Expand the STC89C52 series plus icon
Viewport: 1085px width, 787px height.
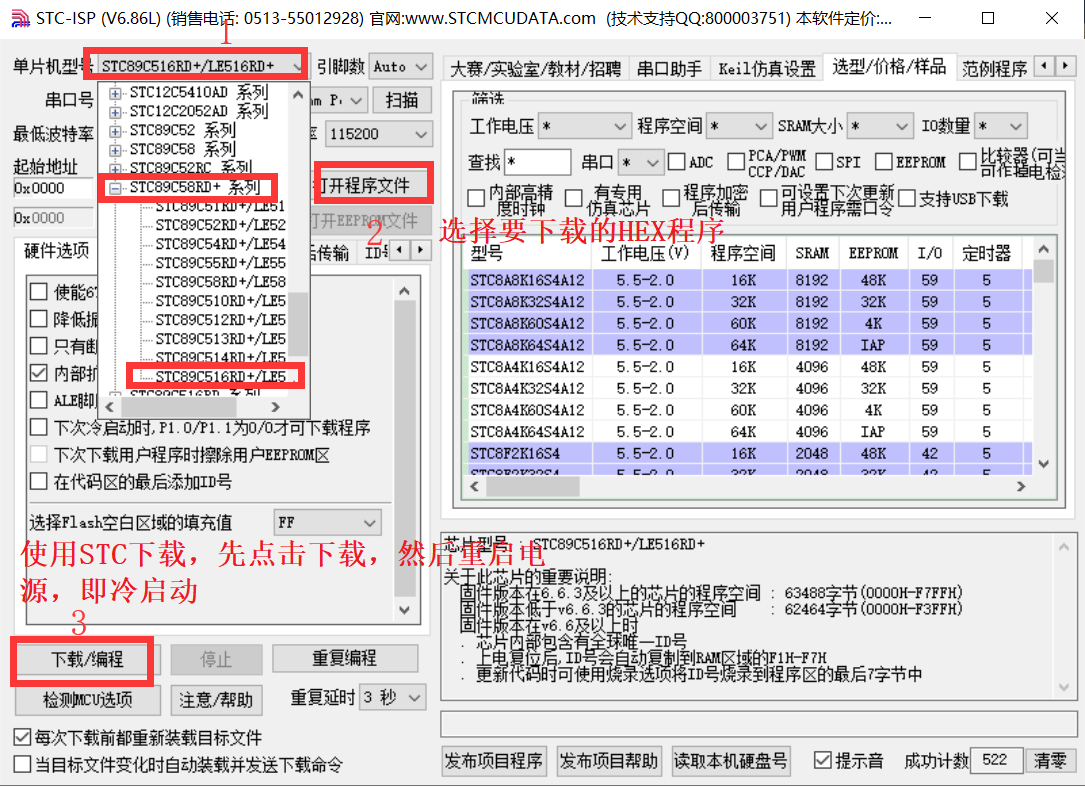pos(116,130)
